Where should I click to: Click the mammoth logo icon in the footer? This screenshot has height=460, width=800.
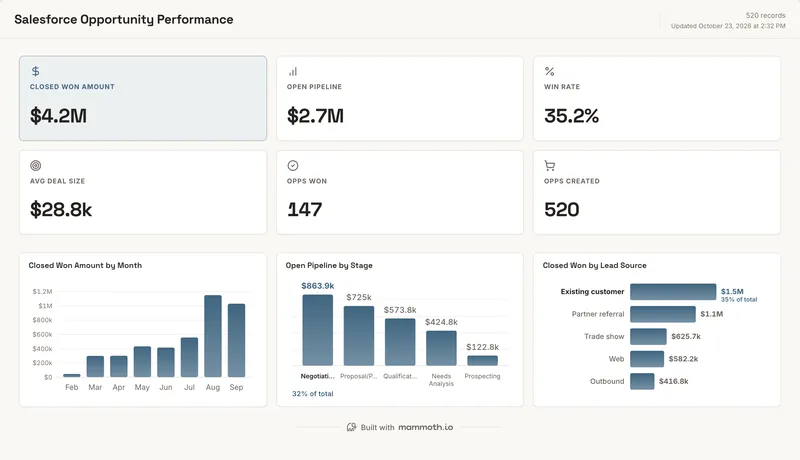point(352,427)
